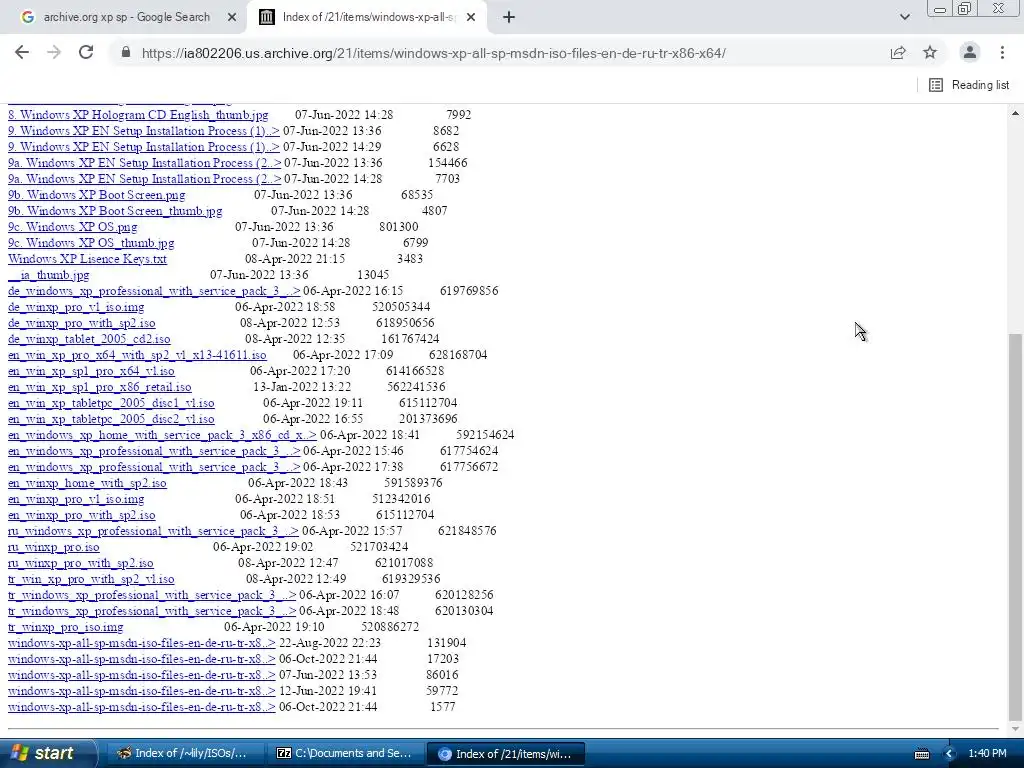Click the file size 520886272

(x=390, y=627)
